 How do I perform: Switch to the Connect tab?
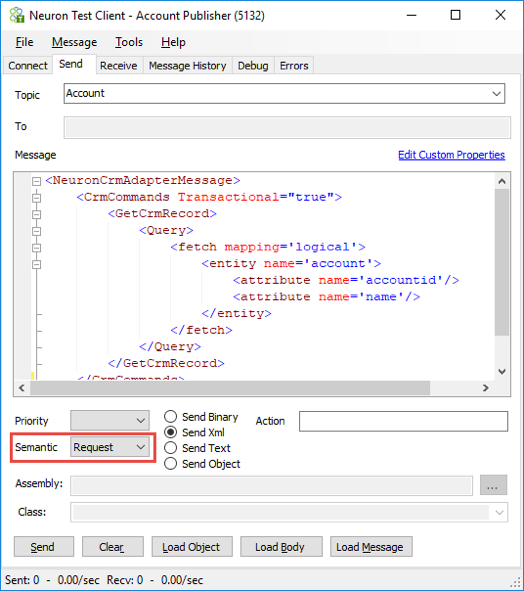[28, 66]
